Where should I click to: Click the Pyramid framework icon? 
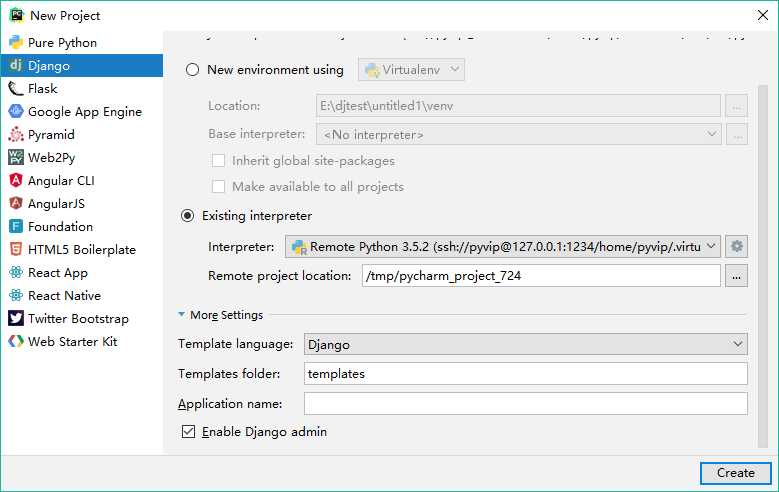16,135
